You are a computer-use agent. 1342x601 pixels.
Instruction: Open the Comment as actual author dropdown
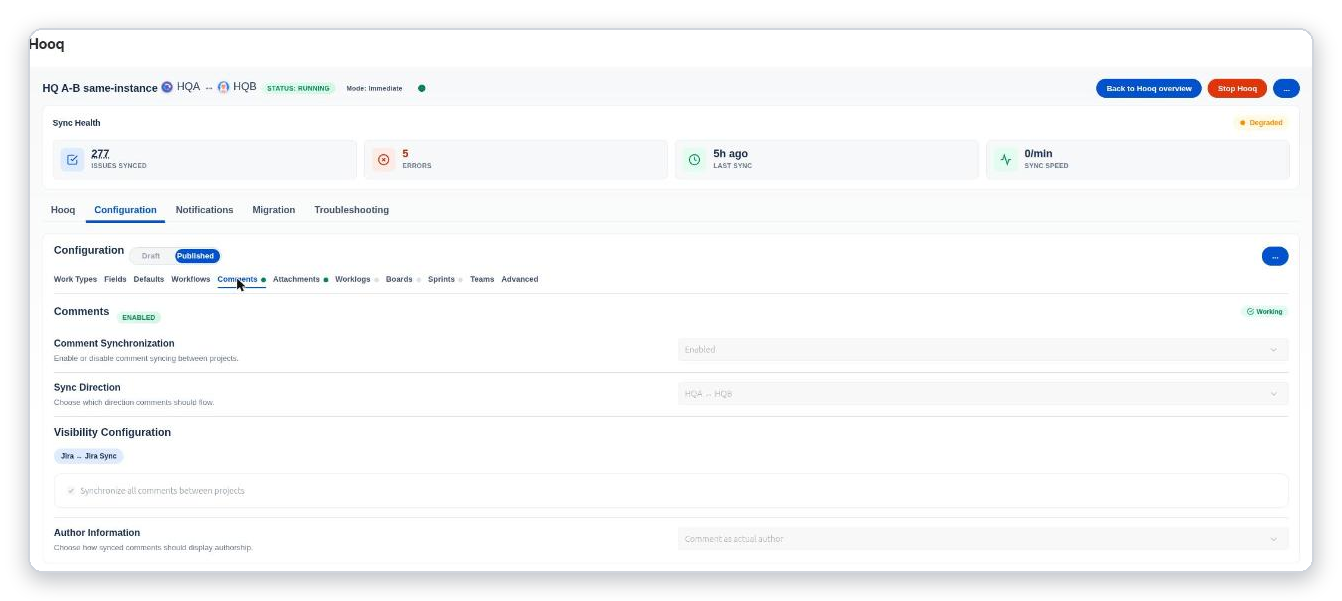pyautogui.click(x=983, y=539)
